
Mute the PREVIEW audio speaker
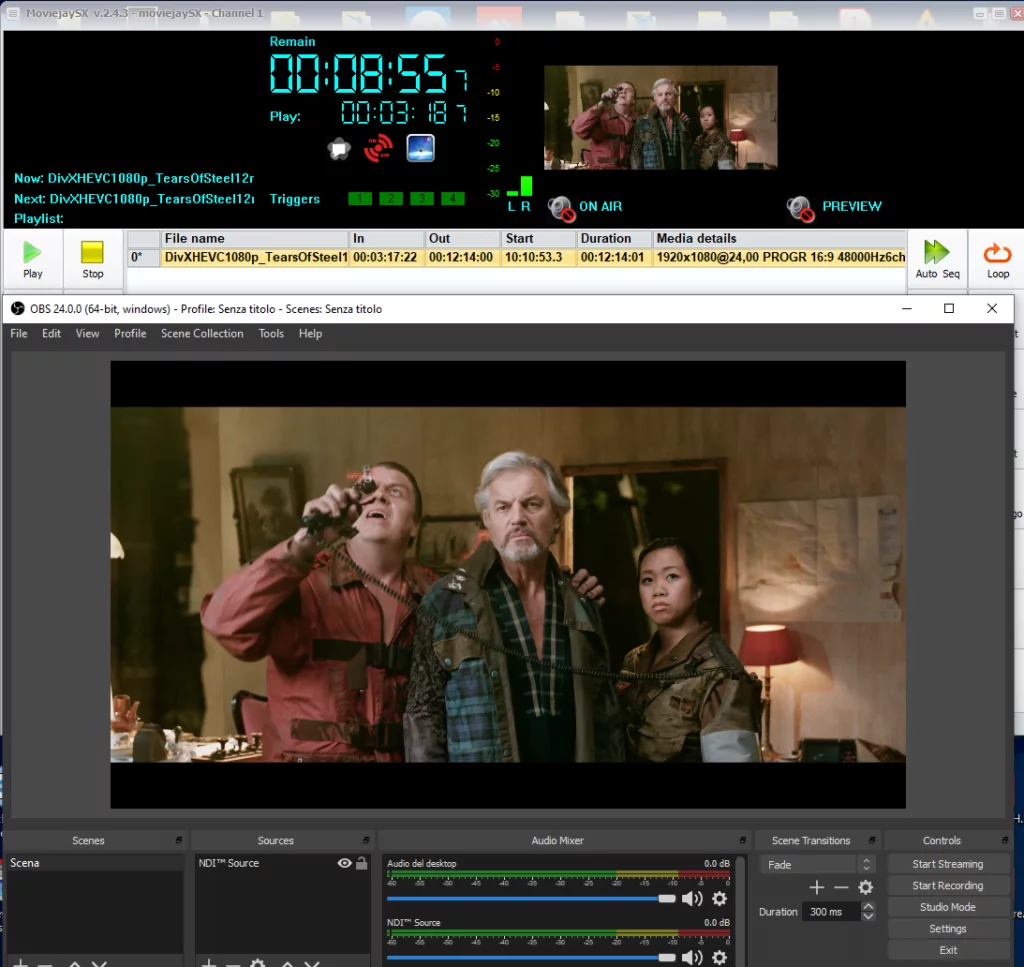800,207
